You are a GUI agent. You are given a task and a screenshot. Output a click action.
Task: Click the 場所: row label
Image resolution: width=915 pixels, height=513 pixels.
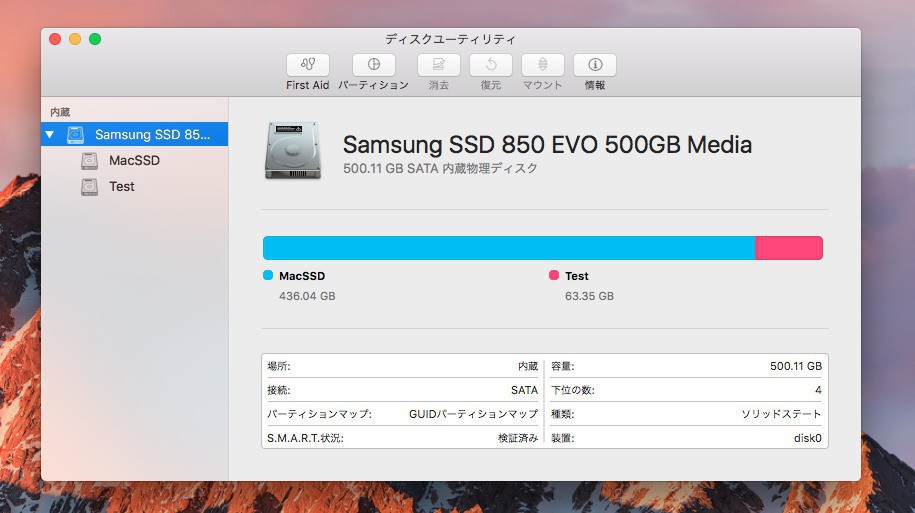pyautogui.click(x=278, y=366)
